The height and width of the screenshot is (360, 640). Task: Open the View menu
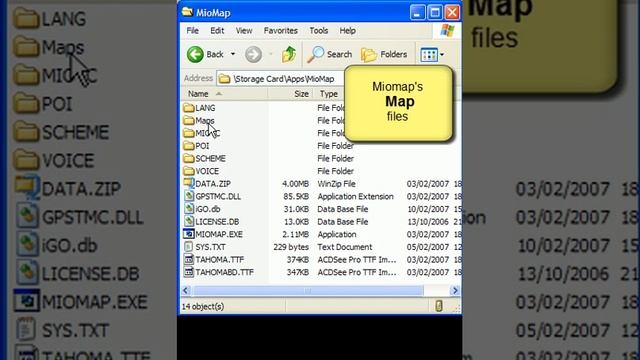244,31
